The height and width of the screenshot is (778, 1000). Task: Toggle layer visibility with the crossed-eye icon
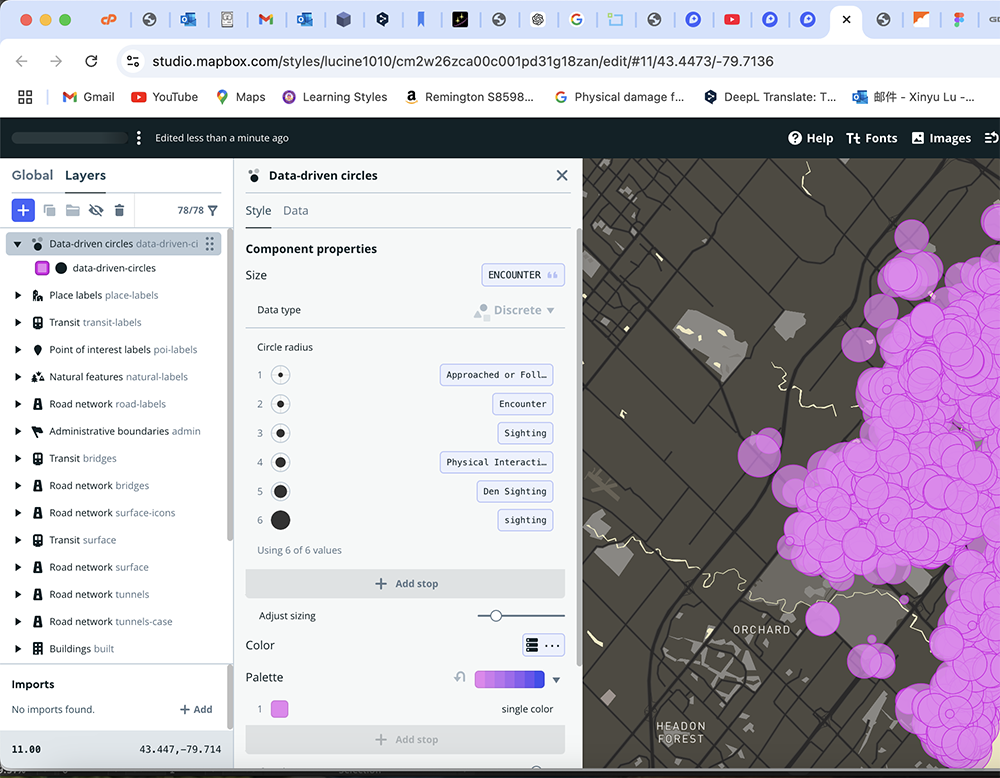94,210
